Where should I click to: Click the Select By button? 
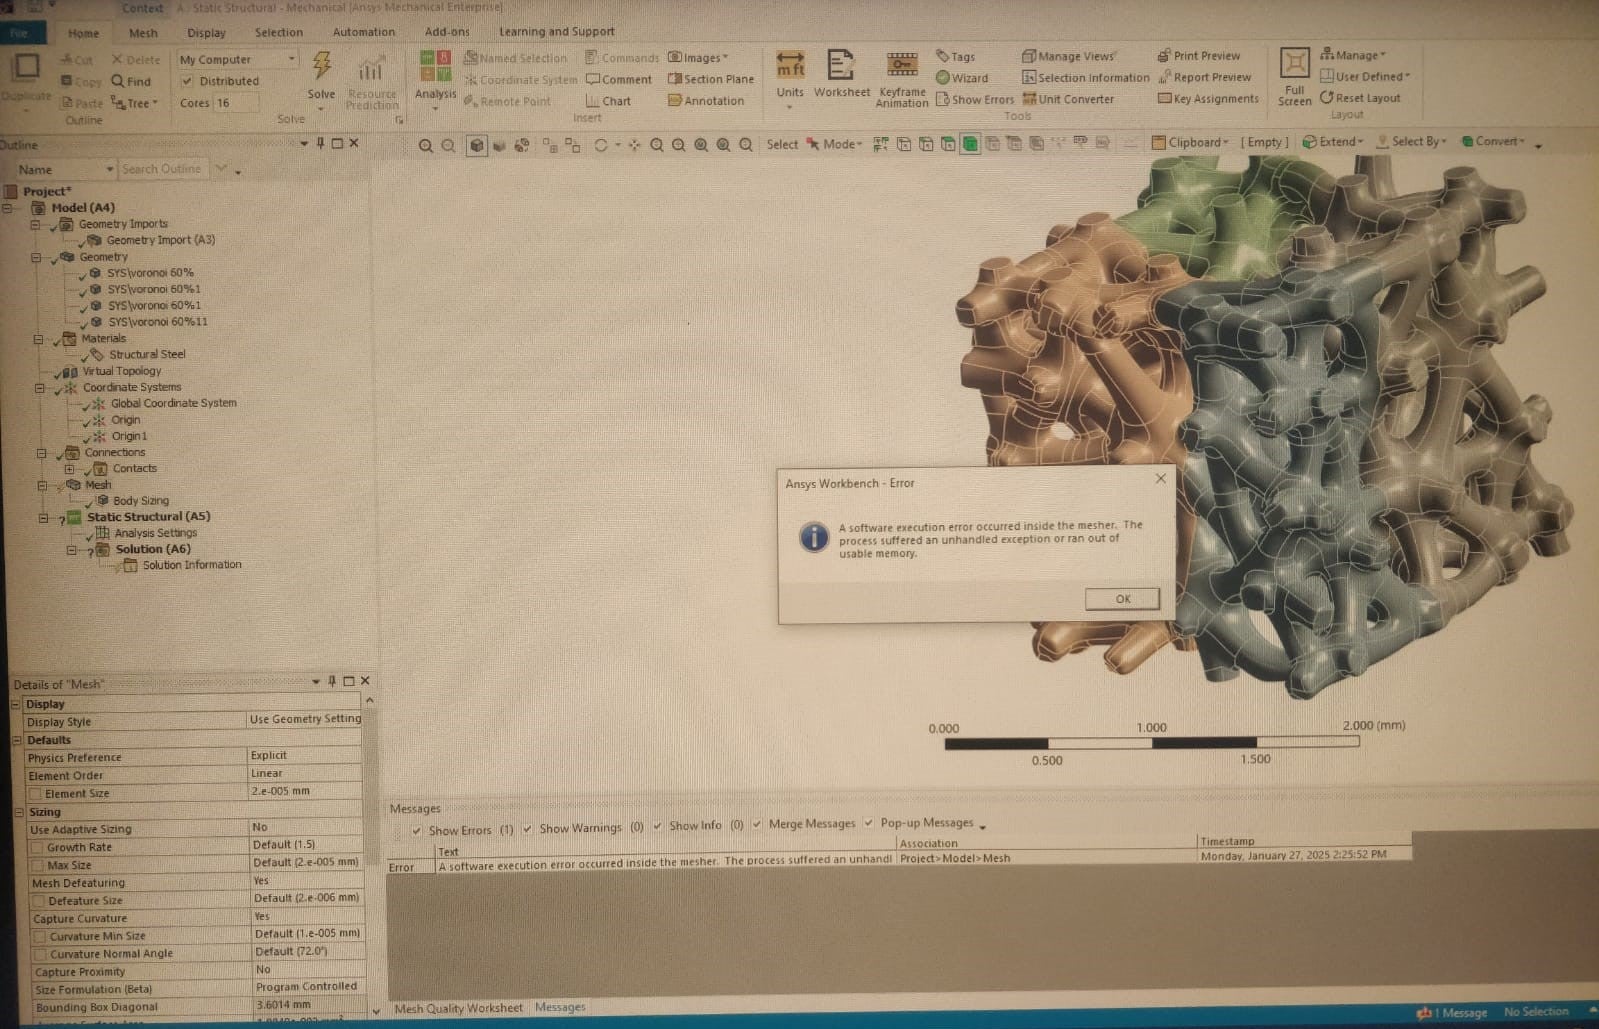click(1411, 142)
